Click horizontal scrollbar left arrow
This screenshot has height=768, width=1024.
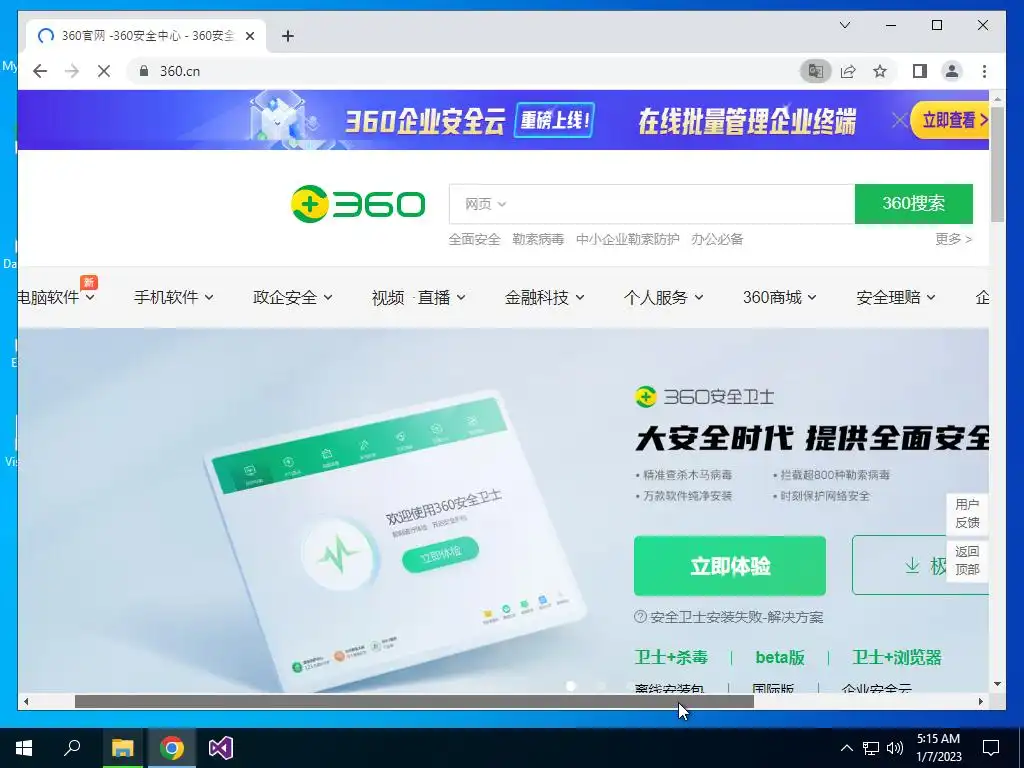[x=26, y=701]
